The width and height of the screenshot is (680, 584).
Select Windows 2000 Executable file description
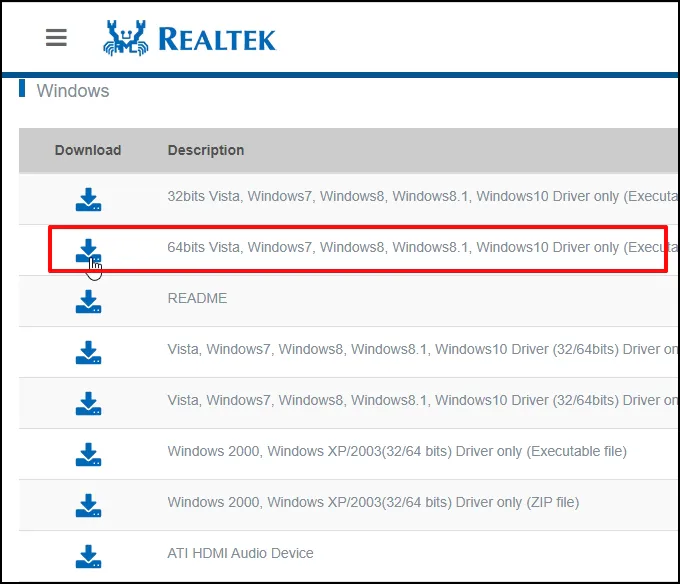397,451
